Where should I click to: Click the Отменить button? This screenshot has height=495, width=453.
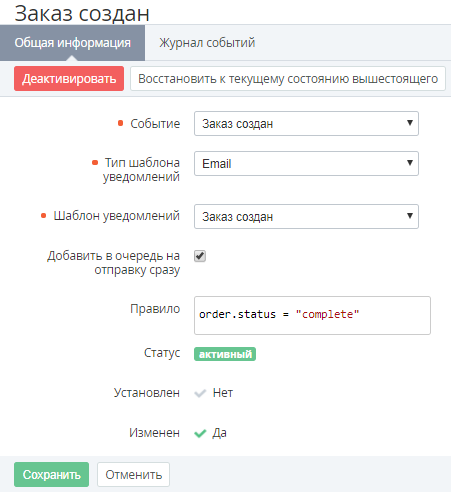pos(133,474)
